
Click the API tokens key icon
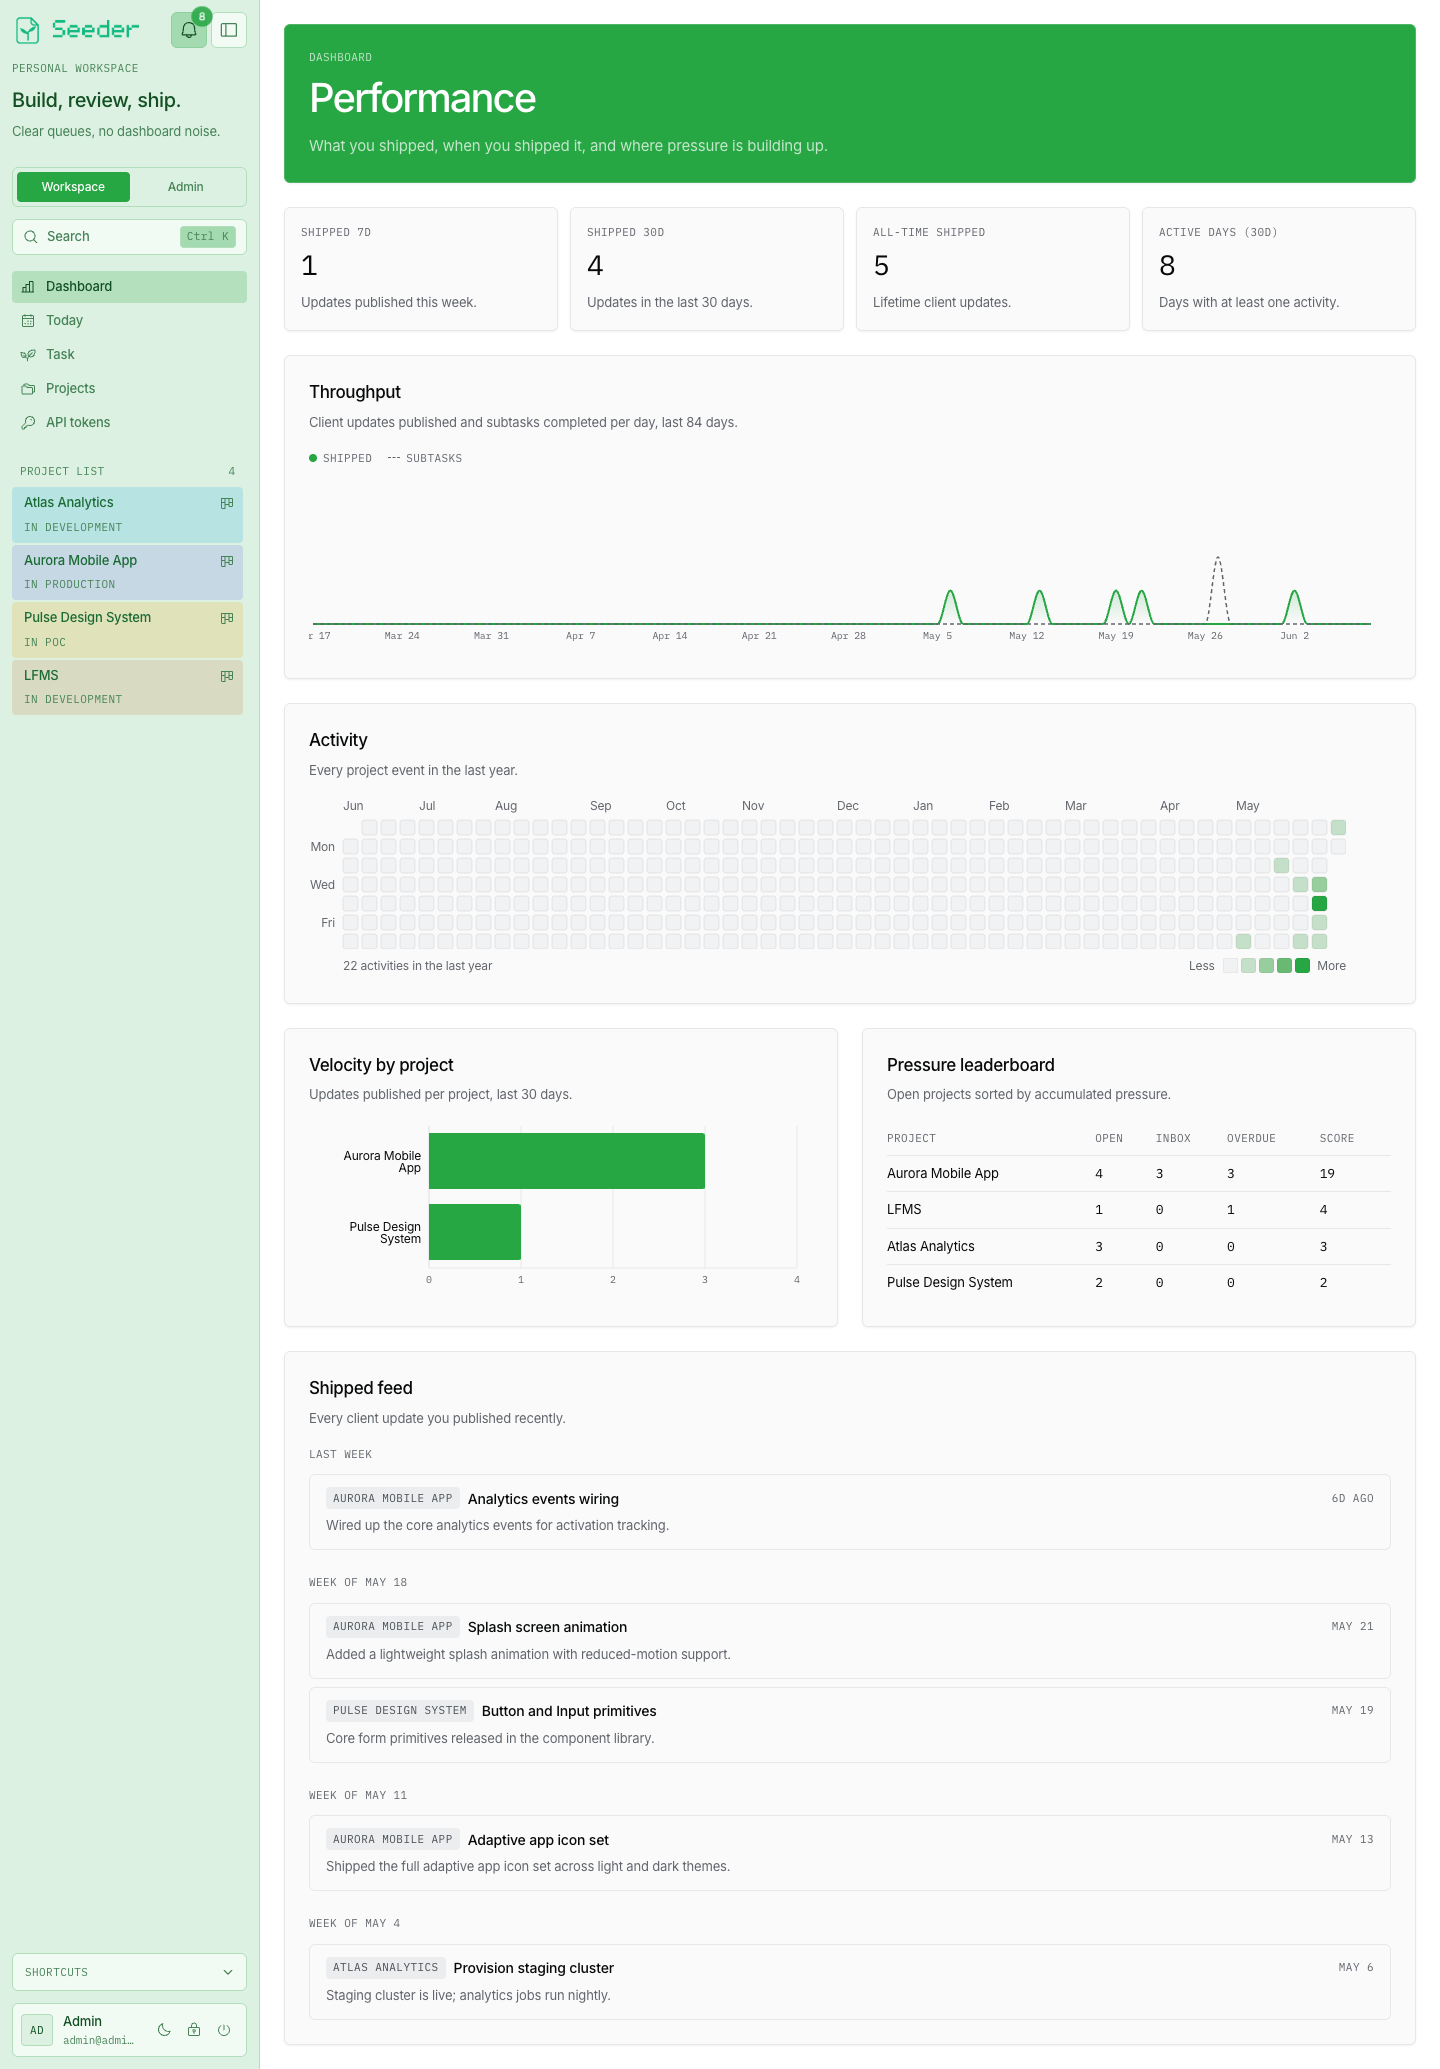click(x=28, y=423)
